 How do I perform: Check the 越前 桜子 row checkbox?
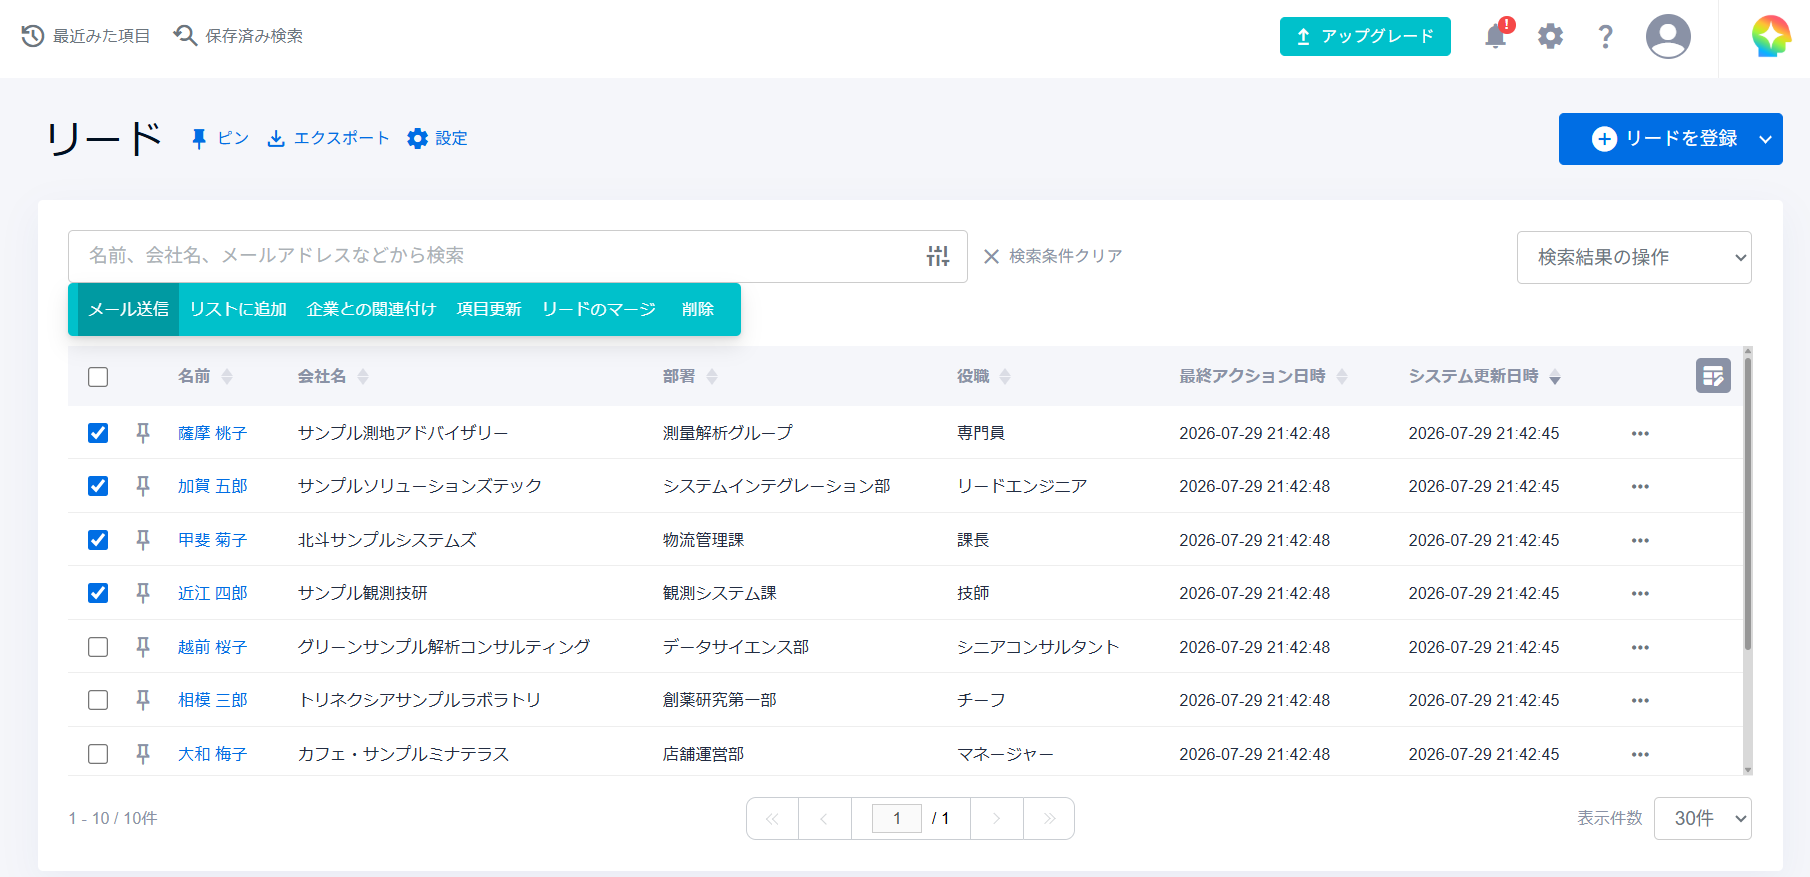click(x=98, y=647)
